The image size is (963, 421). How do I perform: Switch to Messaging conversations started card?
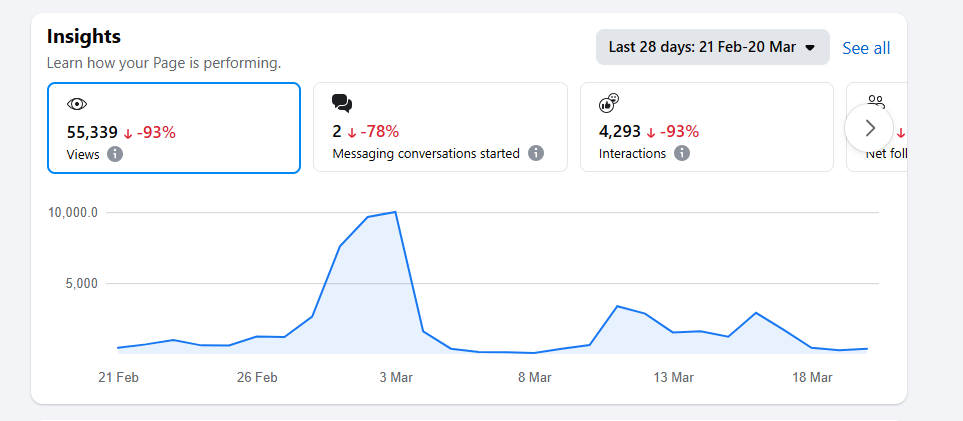click(x=440, y=127)
